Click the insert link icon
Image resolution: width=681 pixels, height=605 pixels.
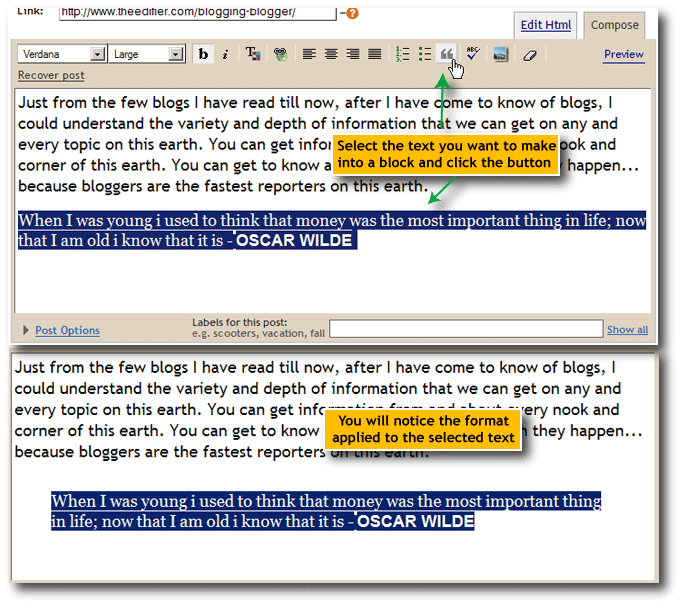point(281,54)
